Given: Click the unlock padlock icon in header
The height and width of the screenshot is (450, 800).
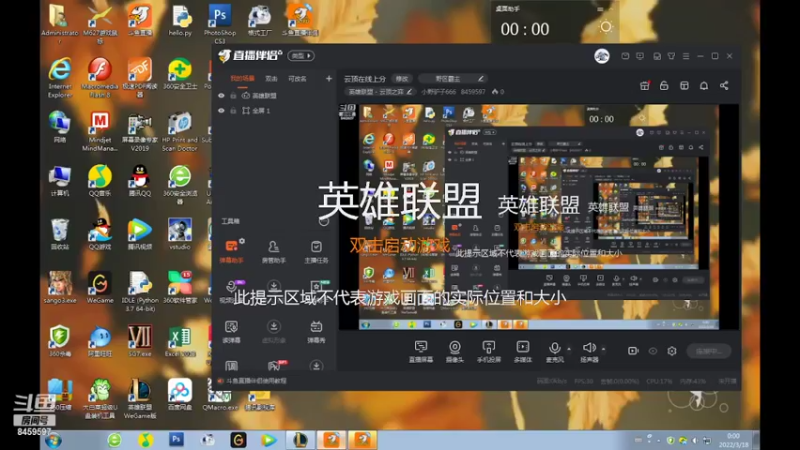Looking at the screenshot, I should (x=664, y=86).
